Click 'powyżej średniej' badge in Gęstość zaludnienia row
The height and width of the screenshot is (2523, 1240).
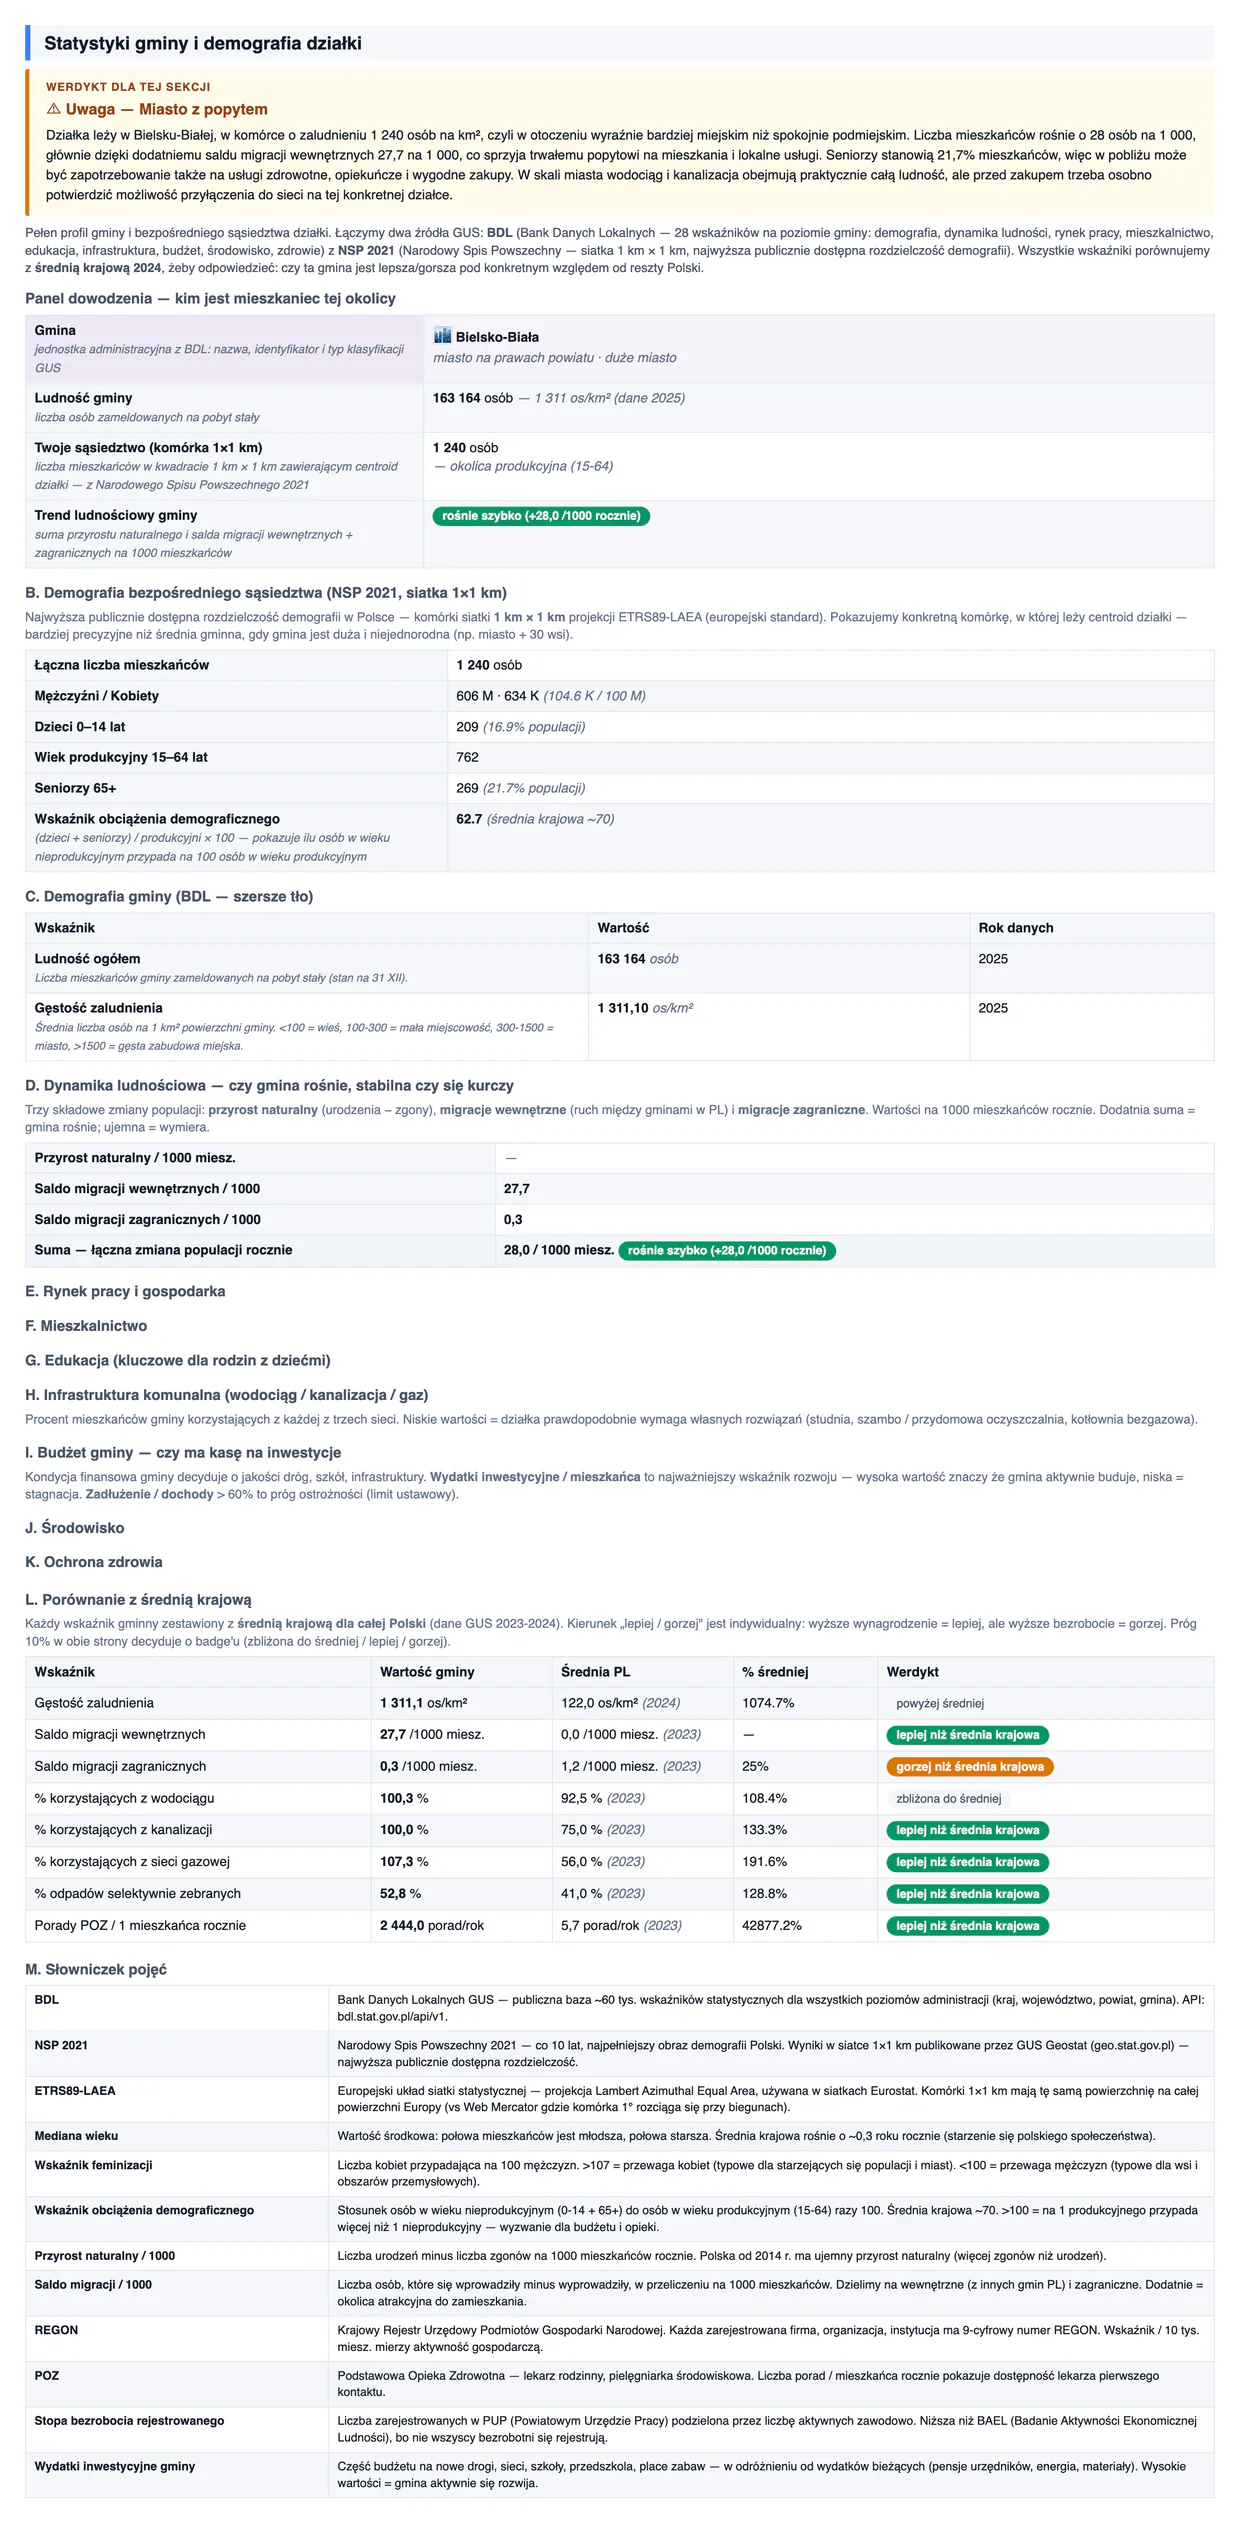940,1703
